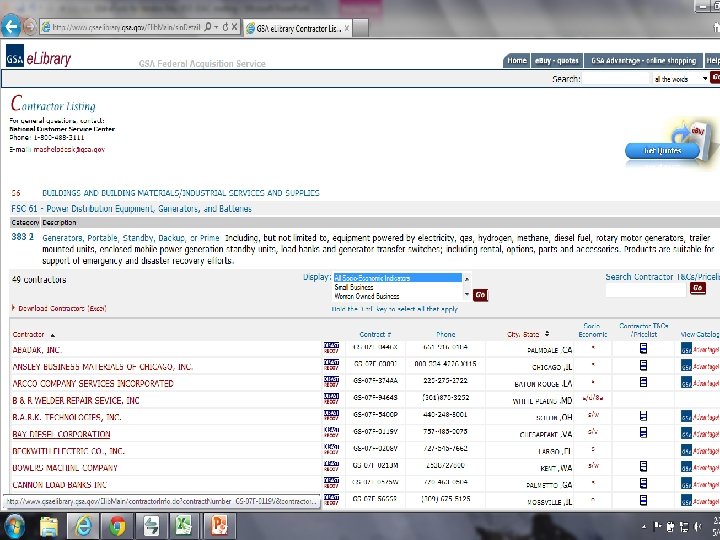Open Windows Explorer folder icon on taskbar
This screenshot has width=720, height=540.
[49, 527]
